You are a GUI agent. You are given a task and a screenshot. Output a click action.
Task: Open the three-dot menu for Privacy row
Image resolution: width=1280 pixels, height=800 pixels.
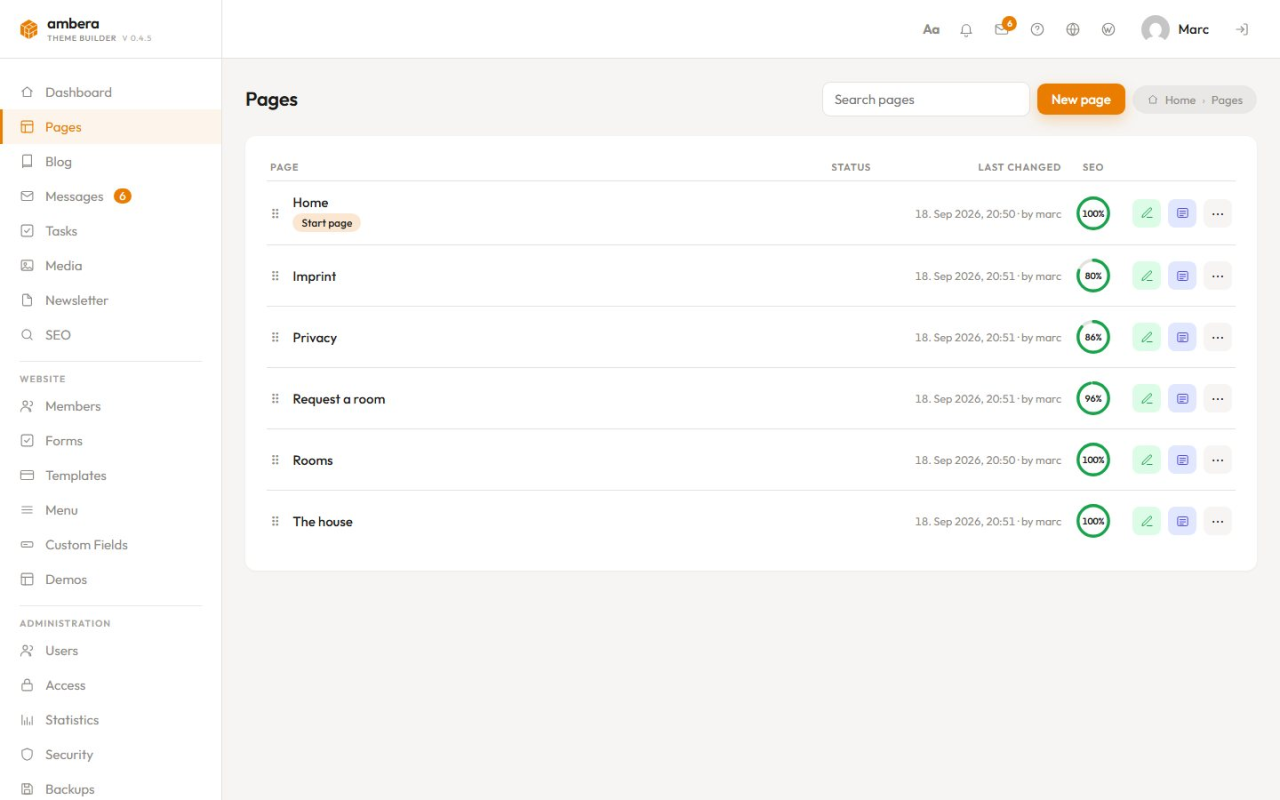click(1217, 337)
